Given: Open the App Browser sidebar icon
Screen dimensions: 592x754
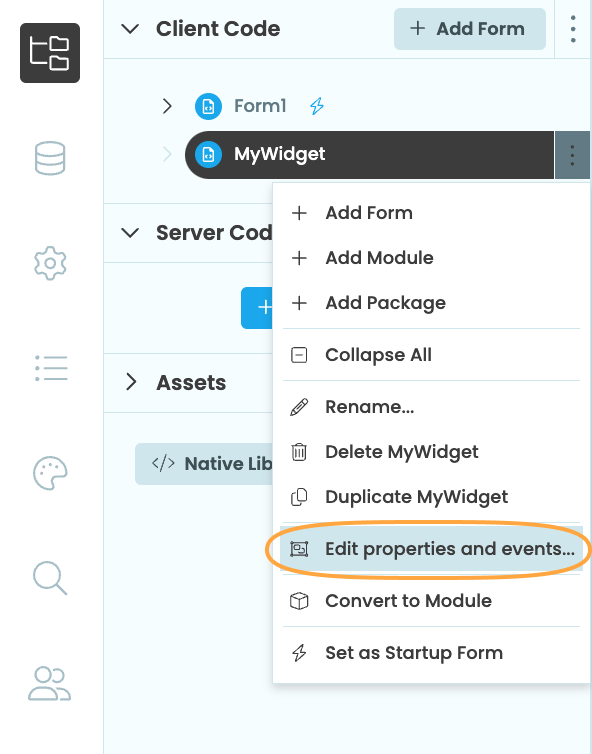Looking at the screenshot, I should pyautogui.click(x=50, y=53).
